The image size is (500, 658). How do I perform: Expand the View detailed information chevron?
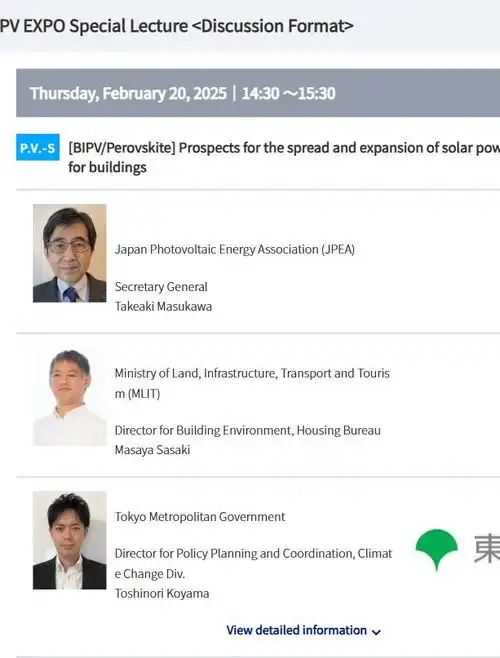coord(377,632)
